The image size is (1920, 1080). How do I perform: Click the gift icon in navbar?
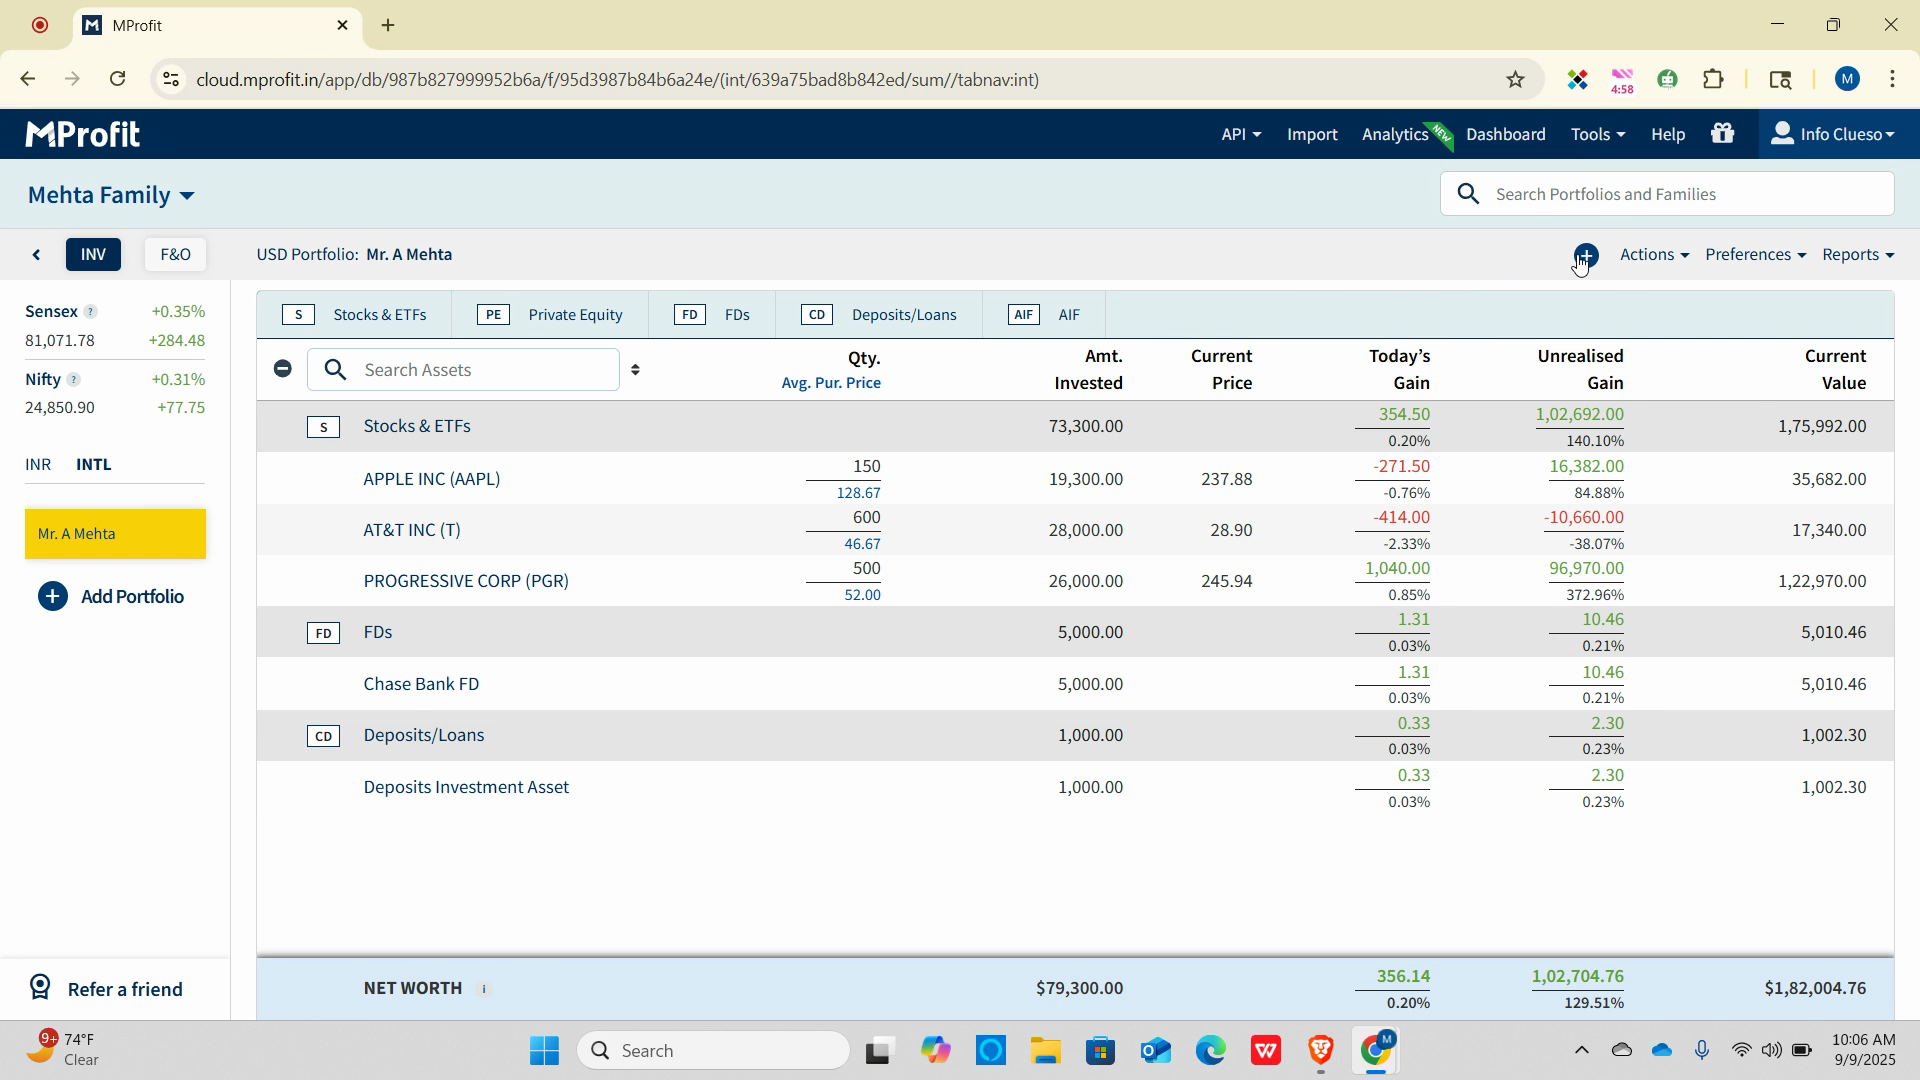1722,133
